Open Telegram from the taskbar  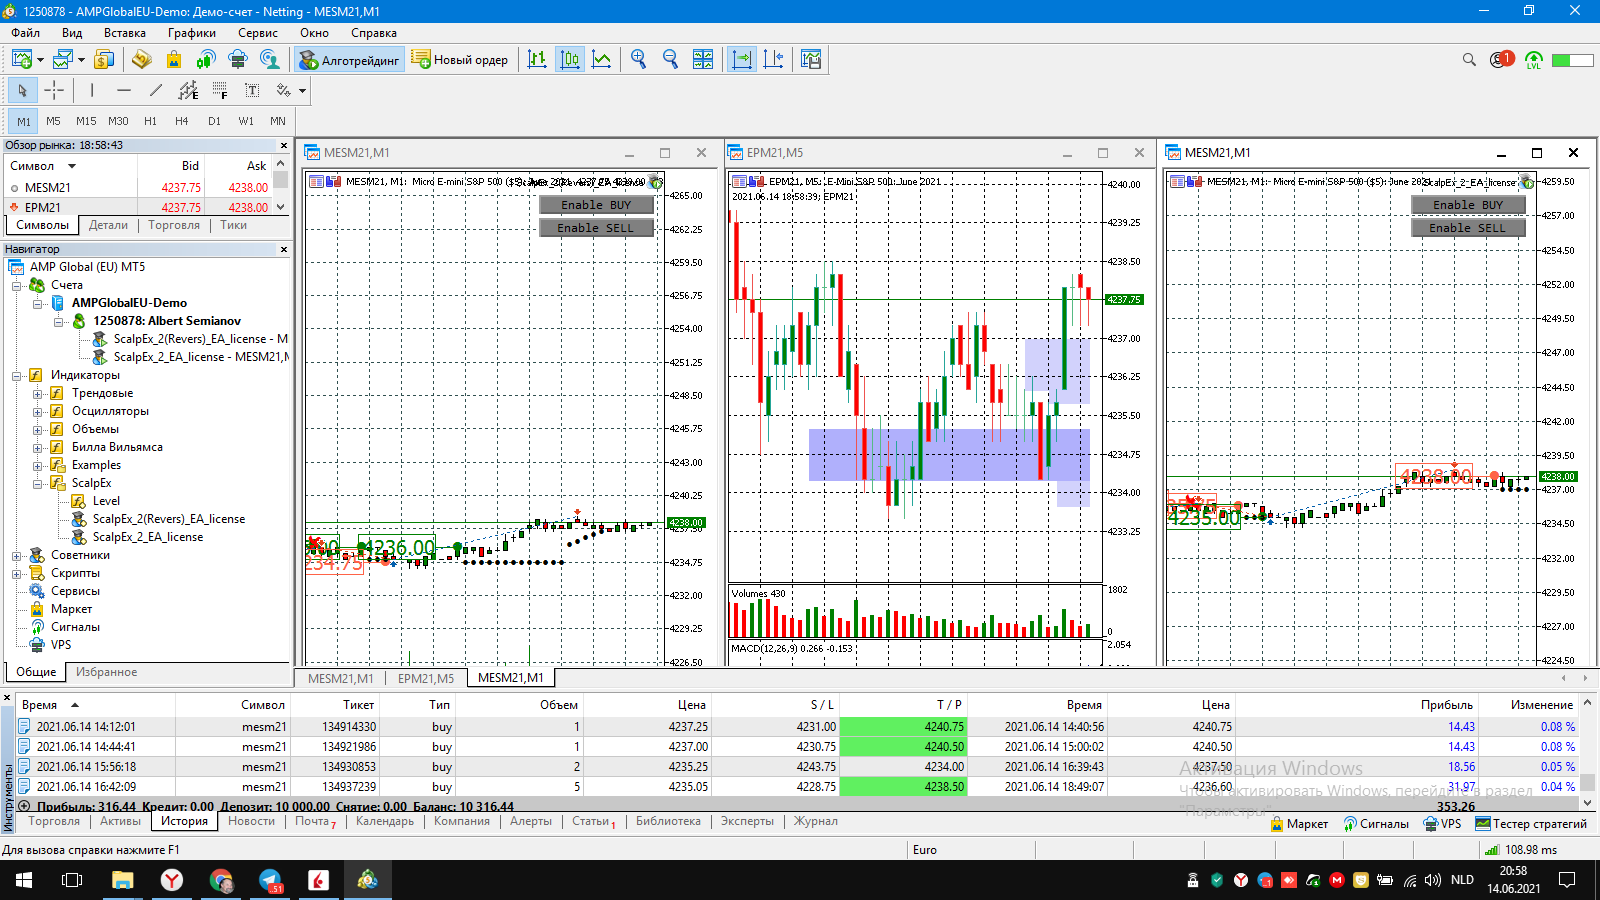(270, 880)
